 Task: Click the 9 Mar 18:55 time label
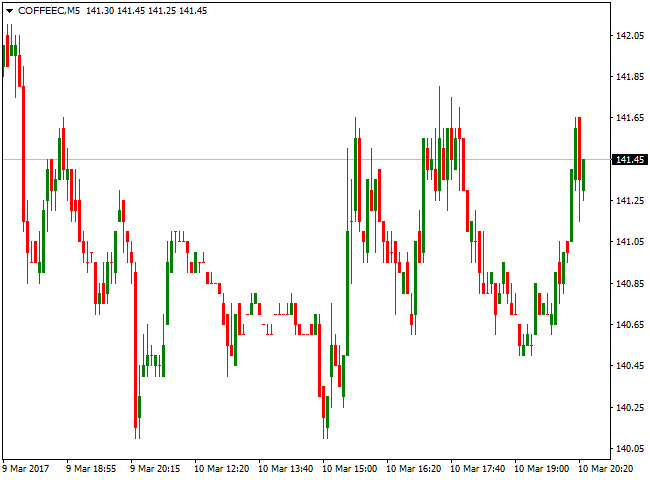coord(91,469)
